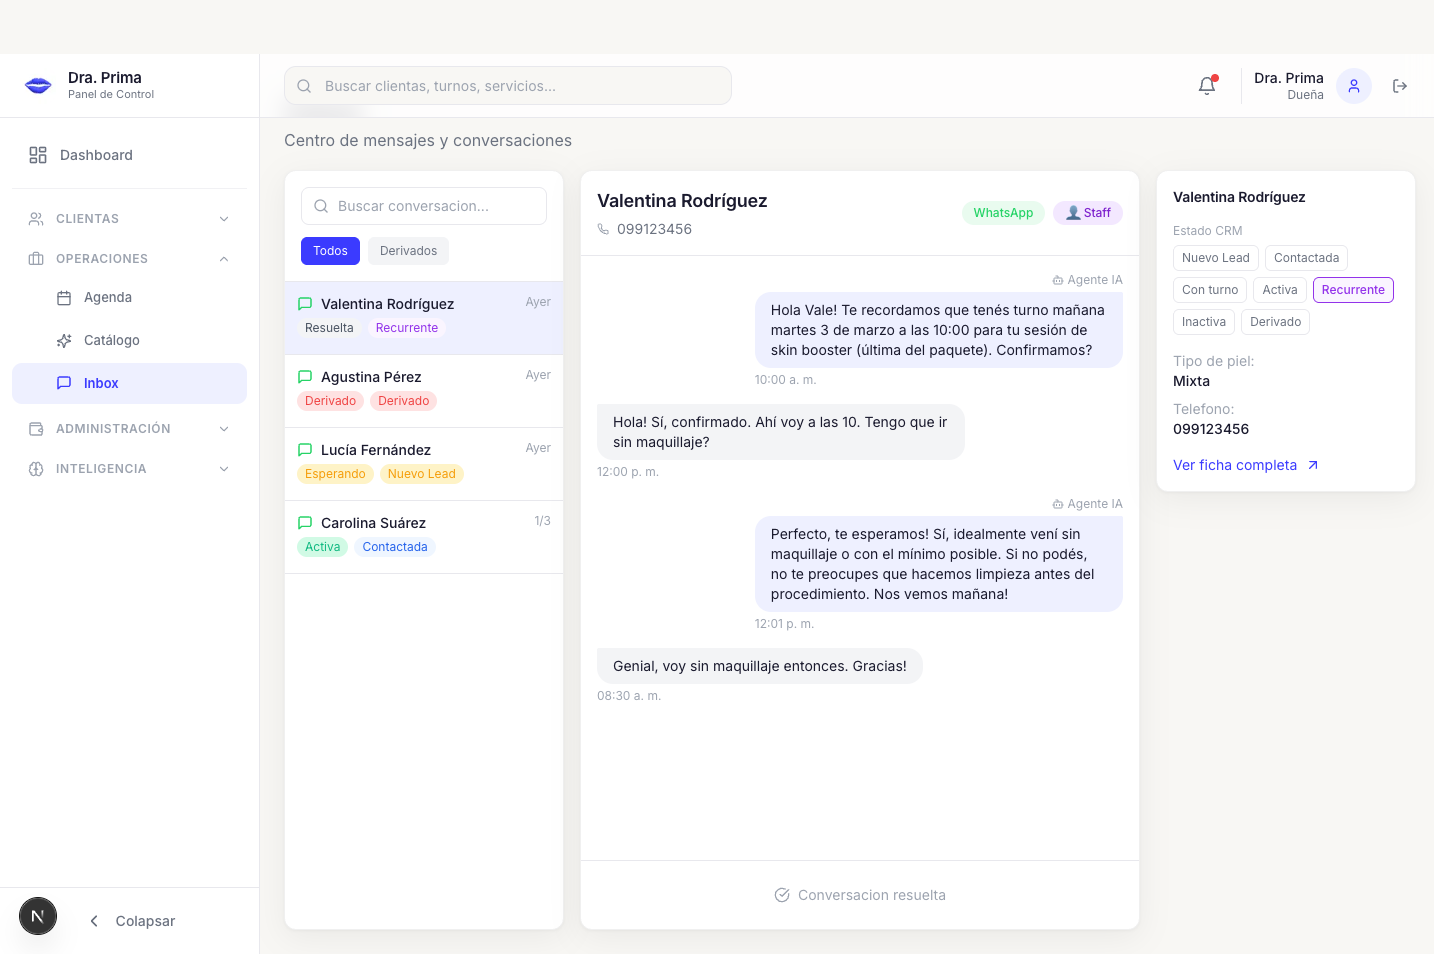Click the logout icon in the header
The image size is (1434, 954).
[1399, 86]
